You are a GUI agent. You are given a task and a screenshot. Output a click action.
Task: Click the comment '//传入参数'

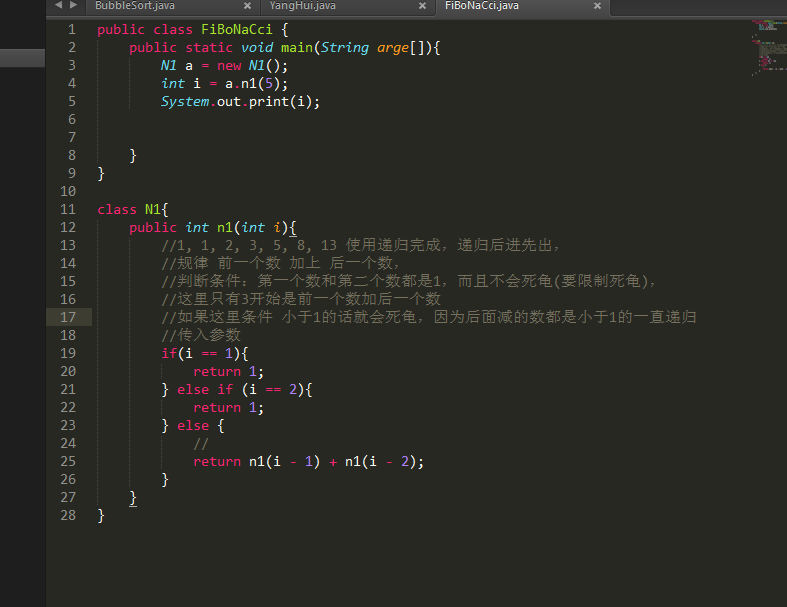click(201, 335)
